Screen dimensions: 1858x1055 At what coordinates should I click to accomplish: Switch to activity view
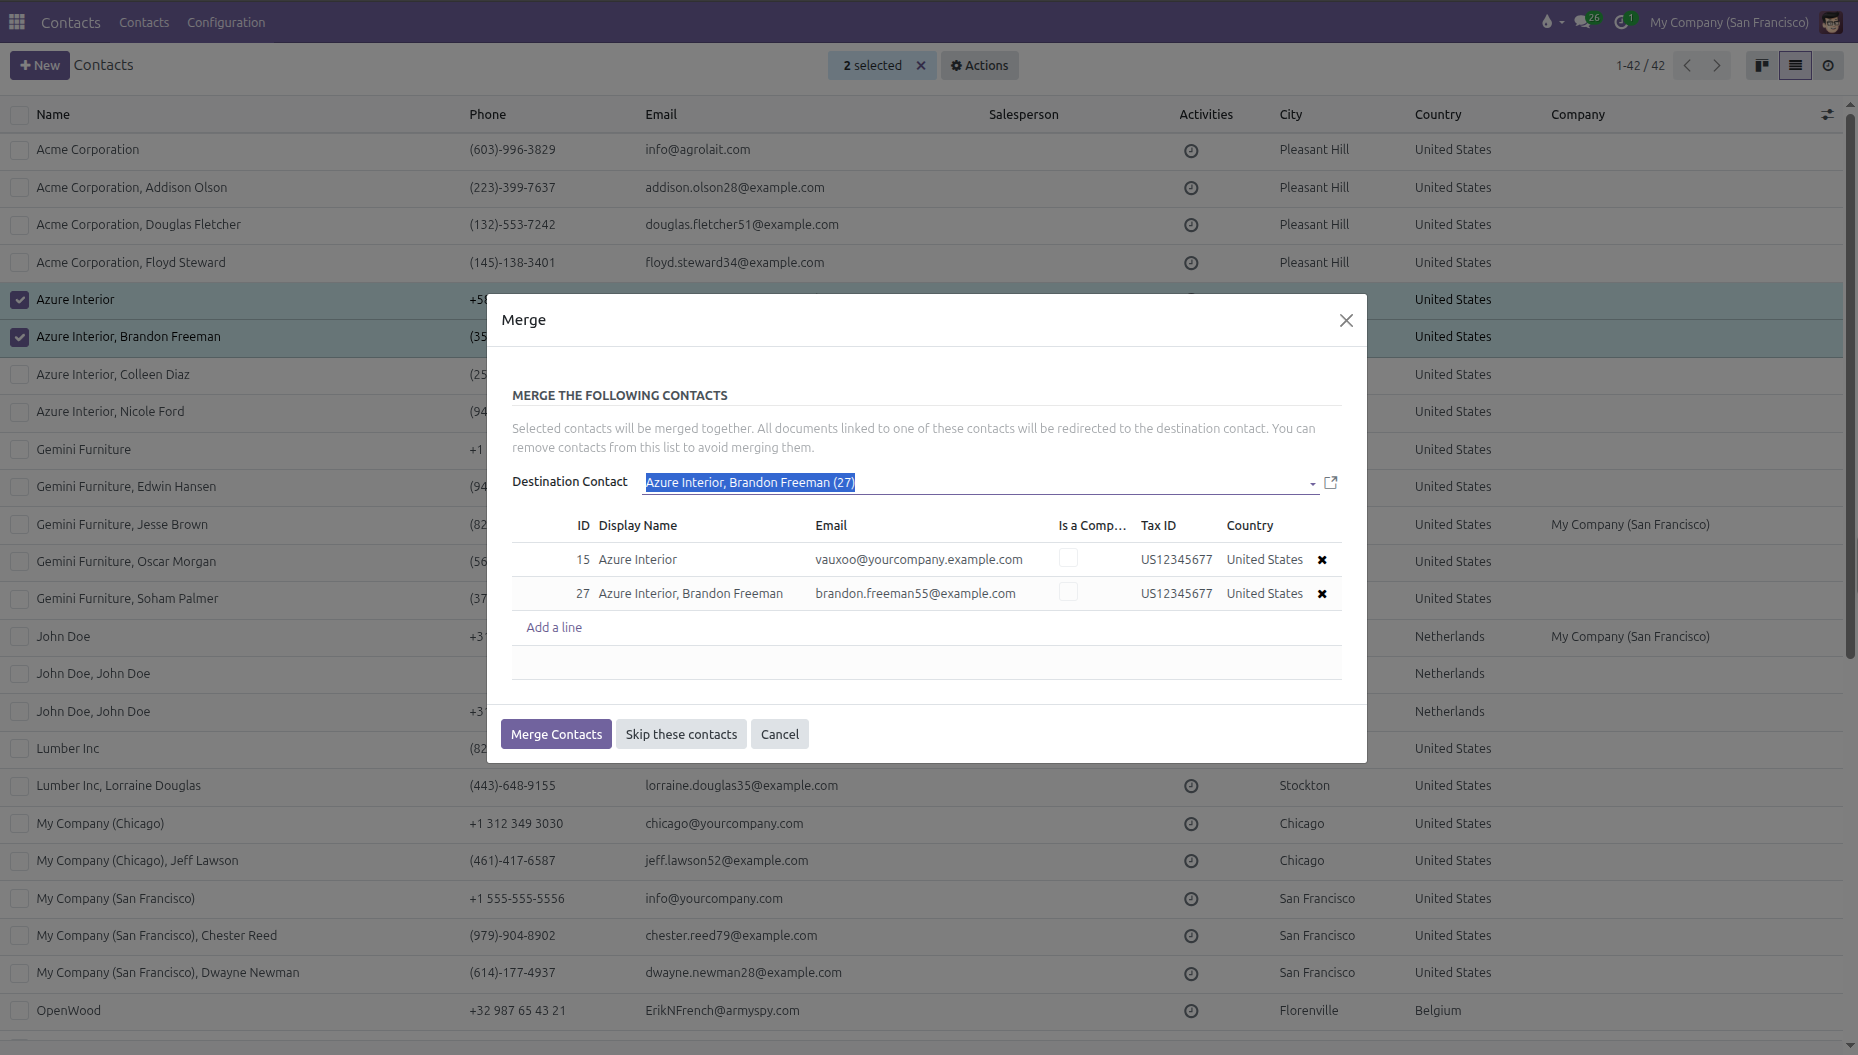coord(1828,65)
